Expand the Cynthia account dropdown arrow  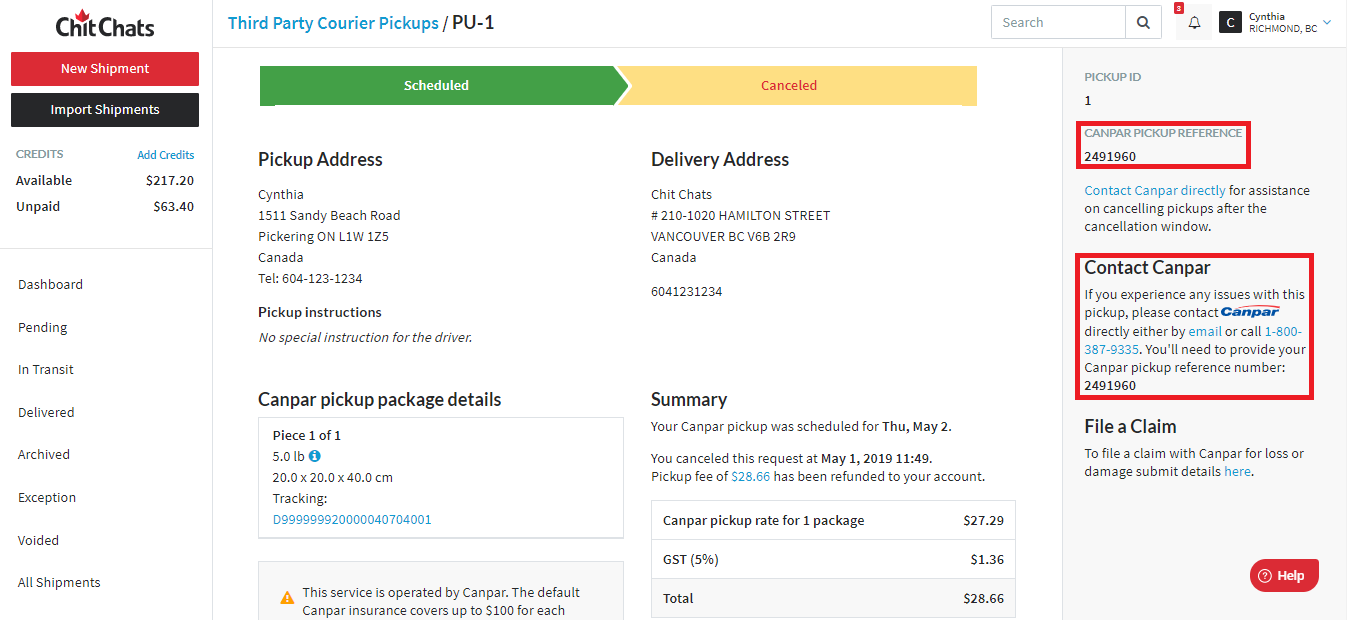(x=1327, y=22)
